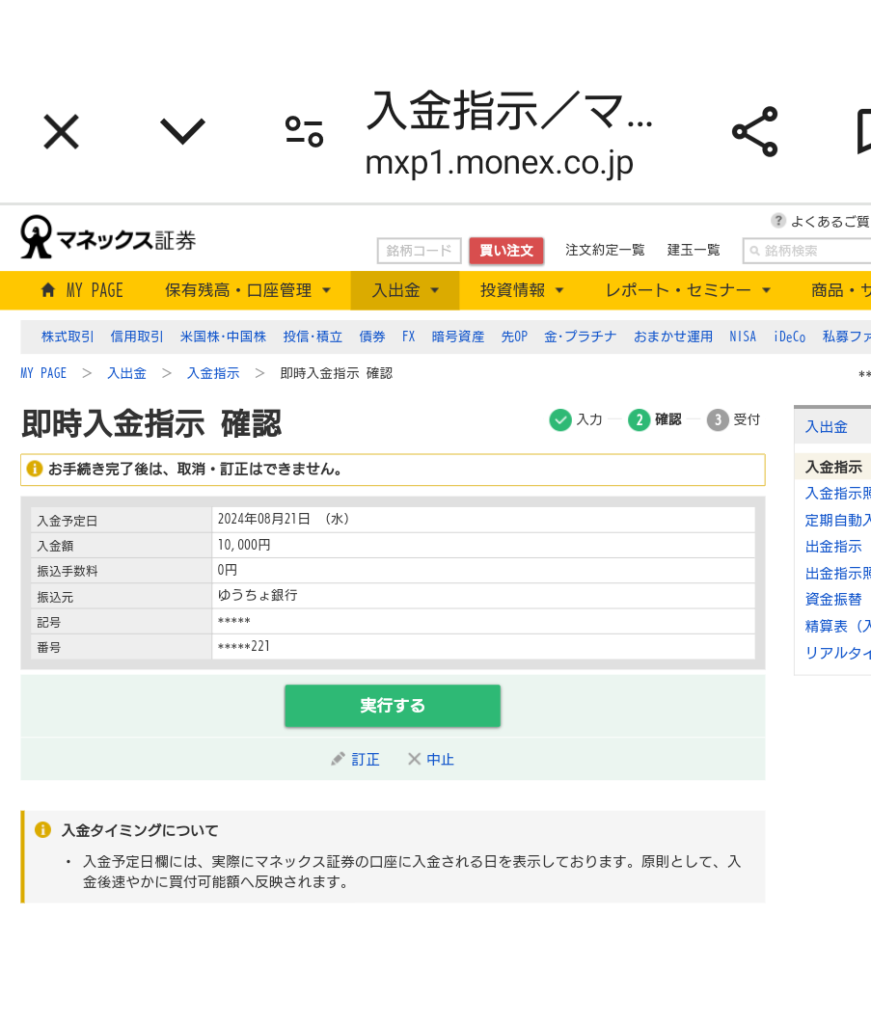Click the help question mark icon
871x1024 pixels.
[x=778, y=221]
